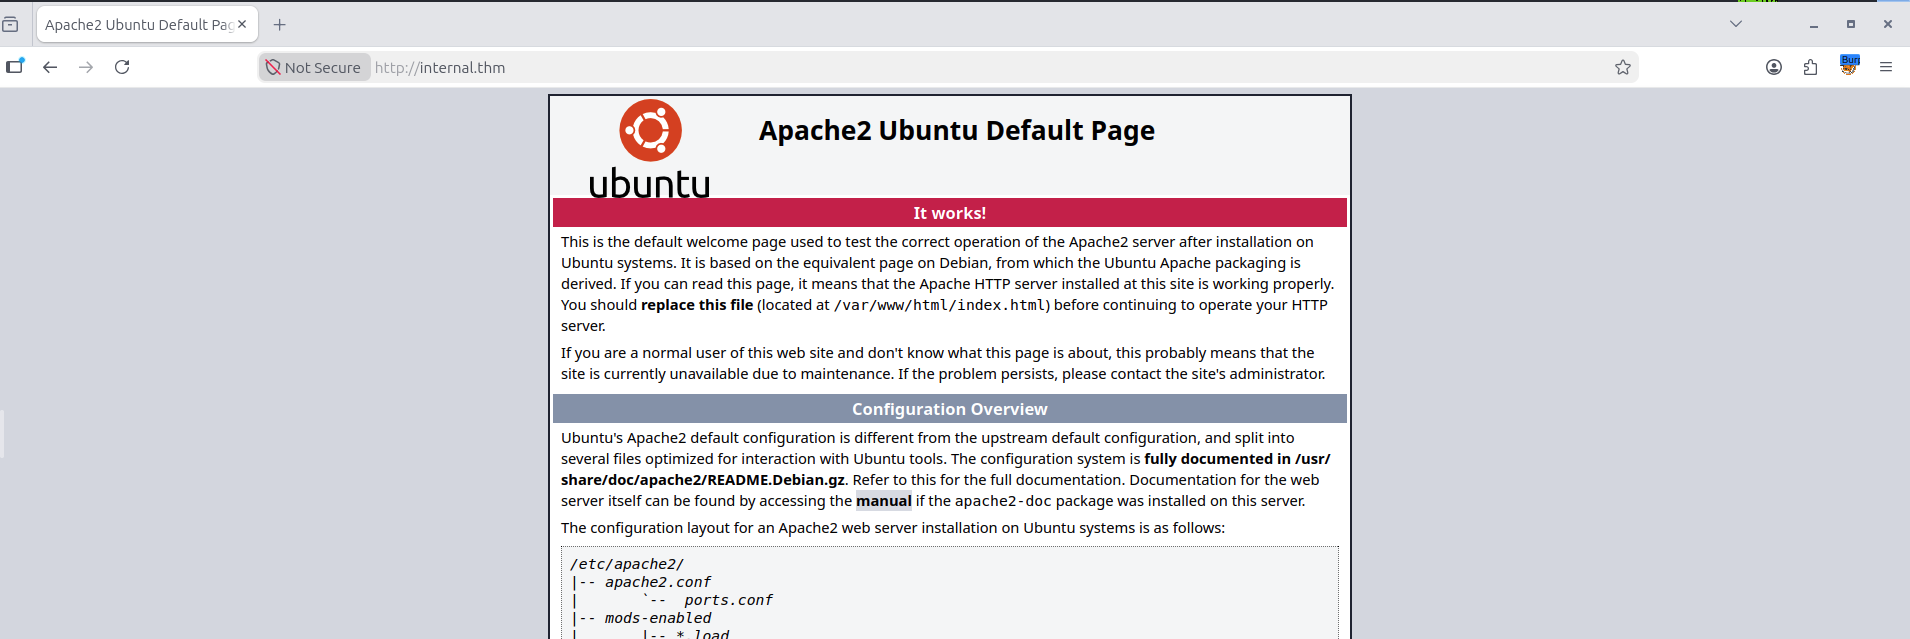Close the Apache2 Ubuntu Default Page tab

(x=242, y=24)
